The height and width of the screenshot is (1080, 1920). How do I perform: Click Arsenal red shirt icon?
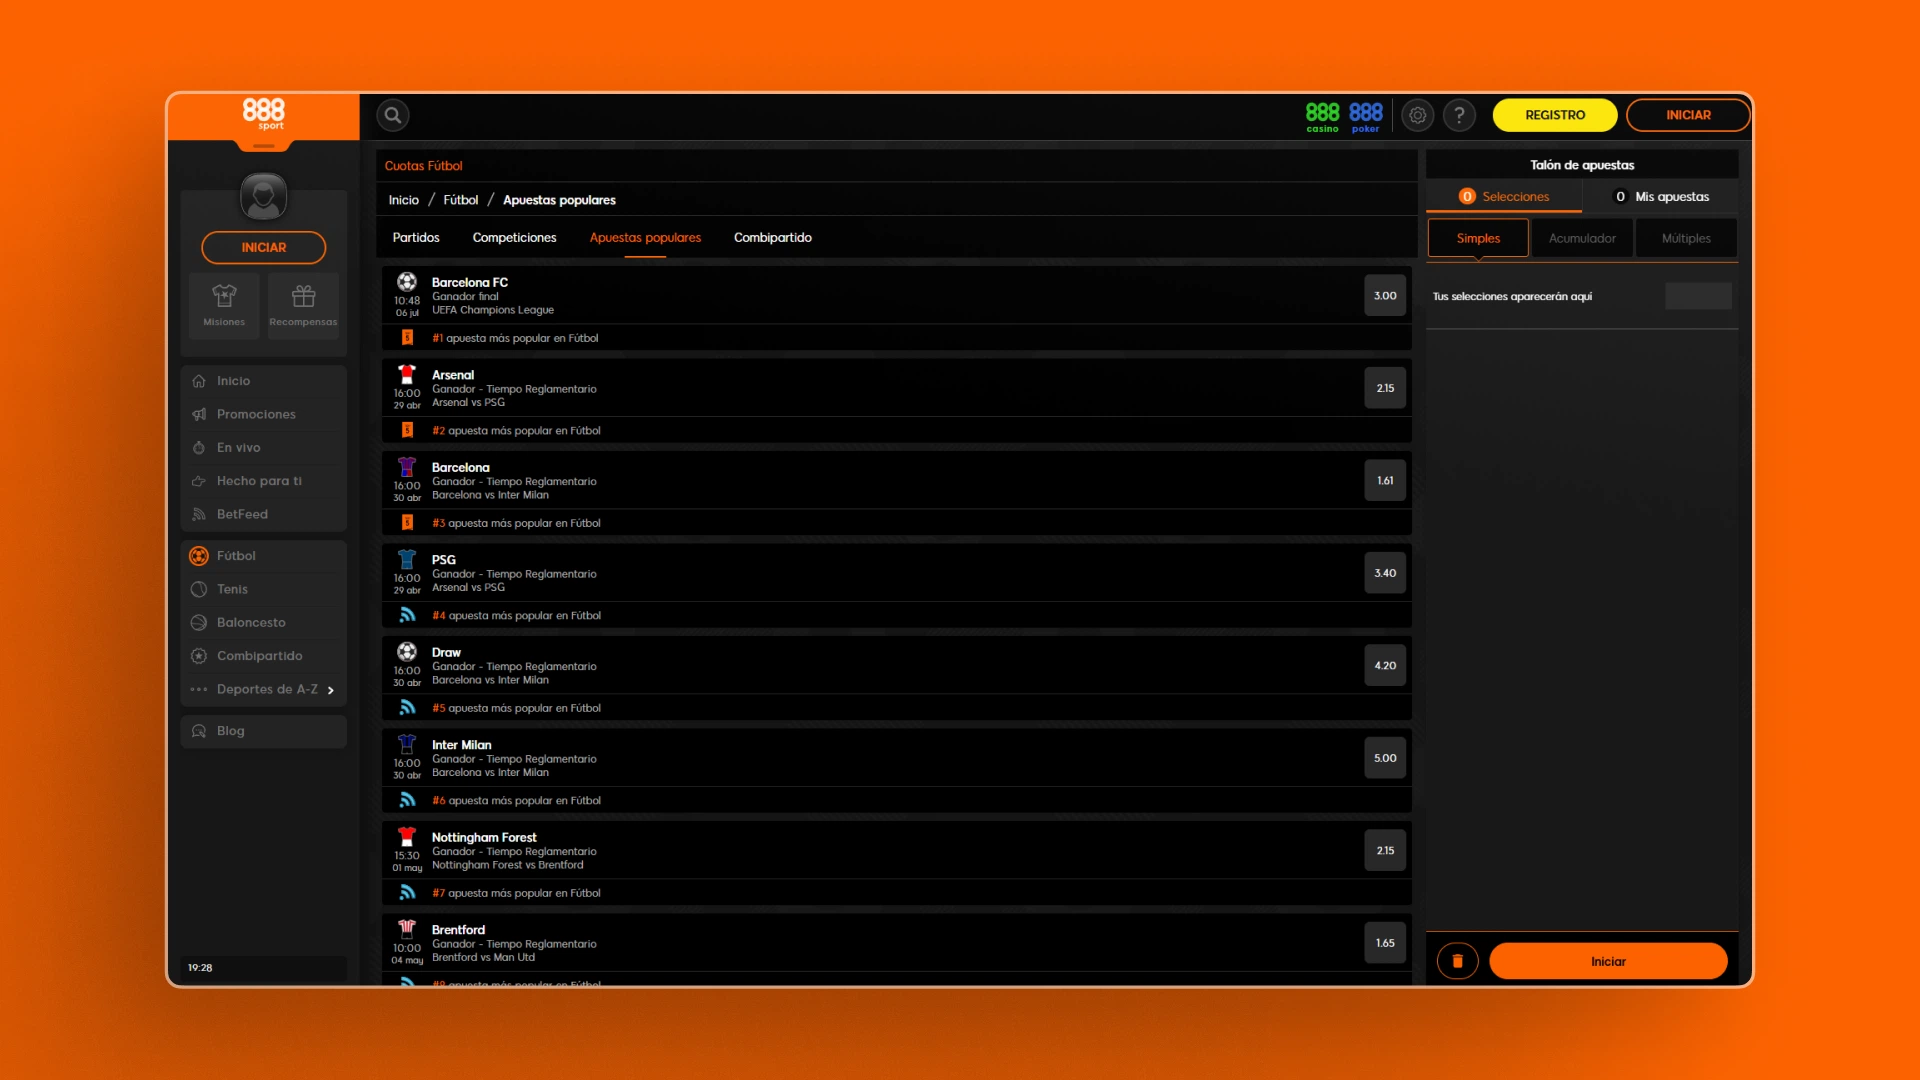(x=407, y=375)
